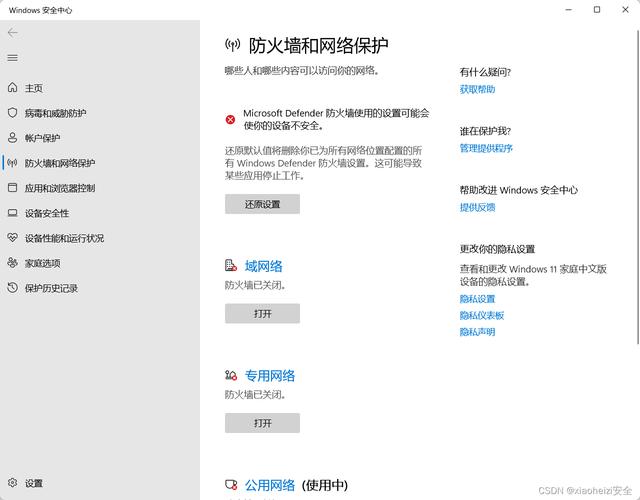The image size is (640, 500).
Task: Open 设备性能和运行状况 page
Action: click(x=64, y=238)
